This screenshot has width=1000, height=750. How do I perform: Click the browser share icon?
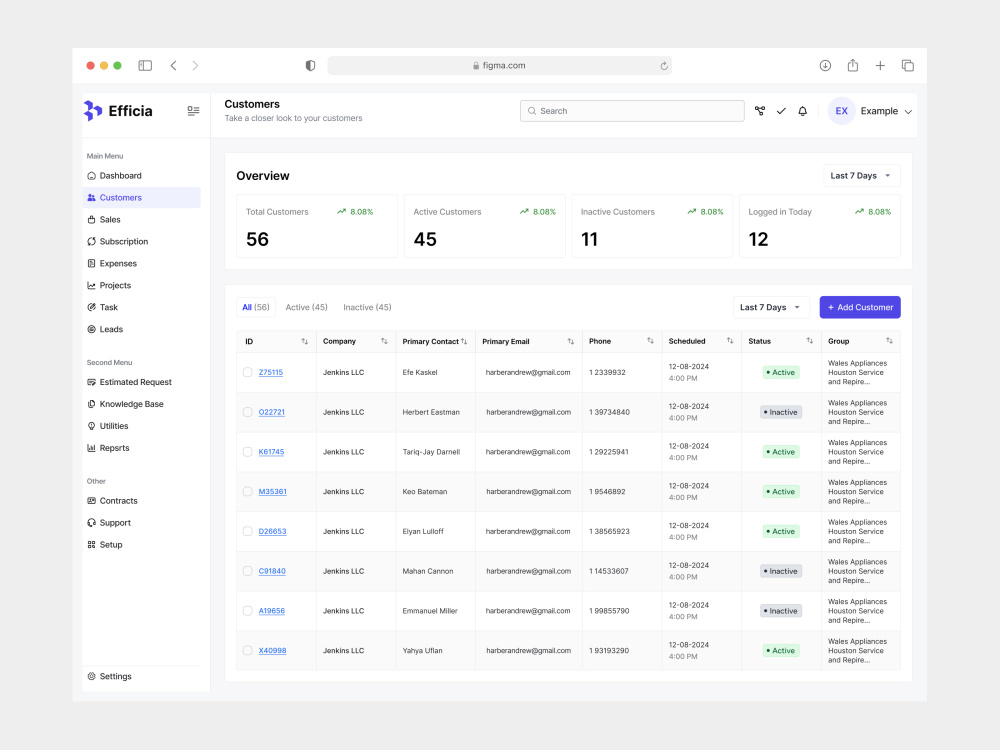[x=853, y=65]
